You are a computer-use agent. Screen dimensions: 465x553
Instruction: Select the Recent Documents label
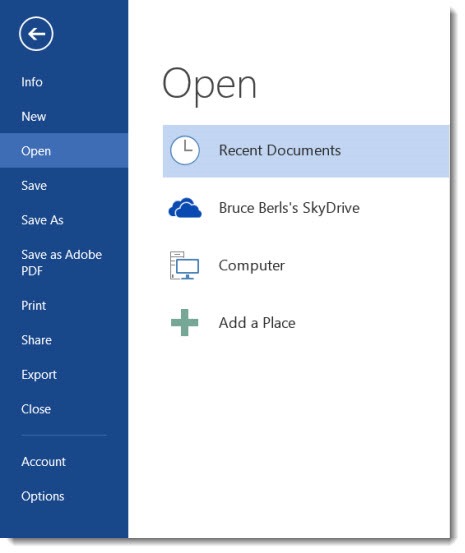click(x=280, y=151)
